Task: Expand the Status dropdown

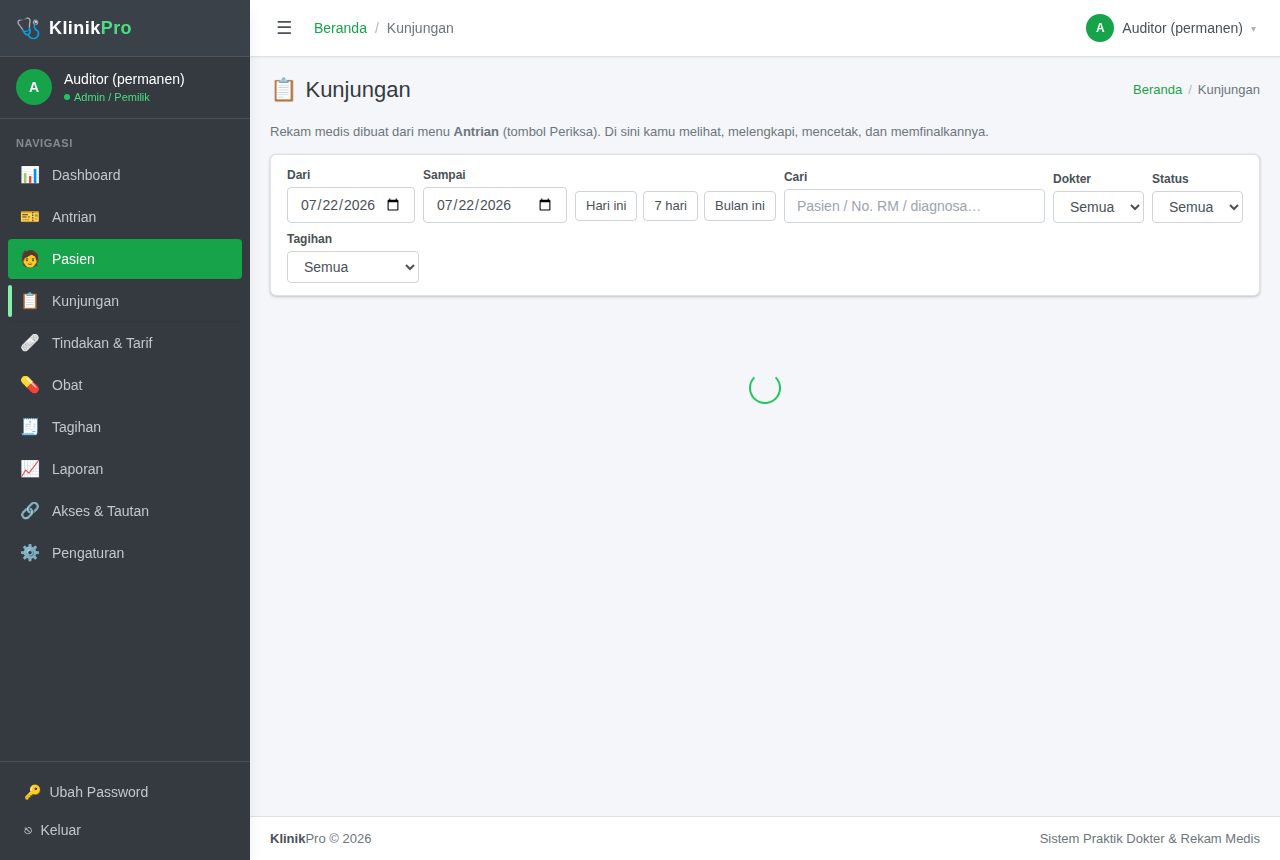Action: pos(1197,207)
